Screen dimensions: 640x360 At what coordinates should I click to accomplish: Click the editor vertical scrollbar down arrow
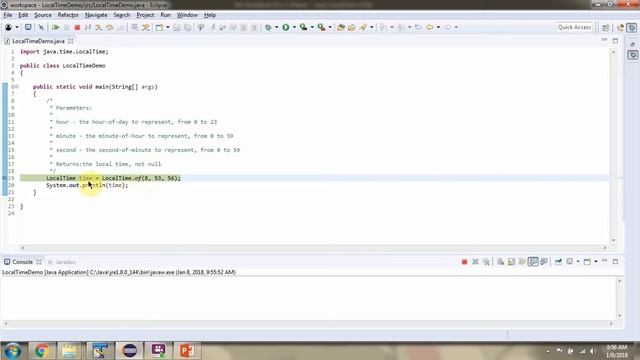(x=613, y=240)
